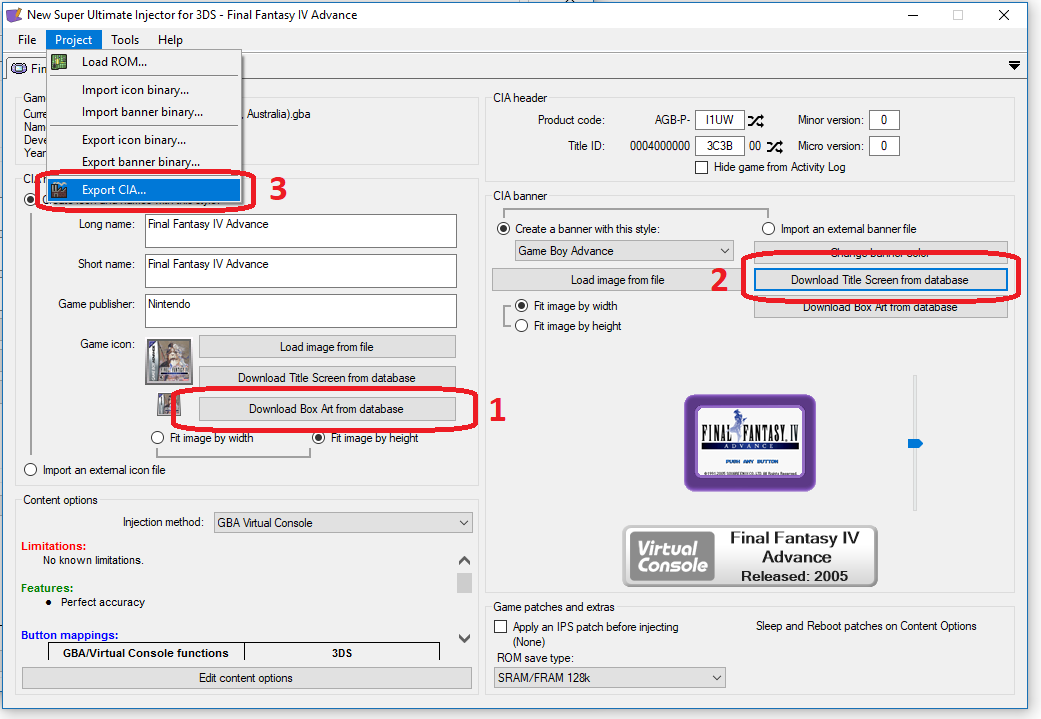Select Create a banner with this style

tap(504, 229)
